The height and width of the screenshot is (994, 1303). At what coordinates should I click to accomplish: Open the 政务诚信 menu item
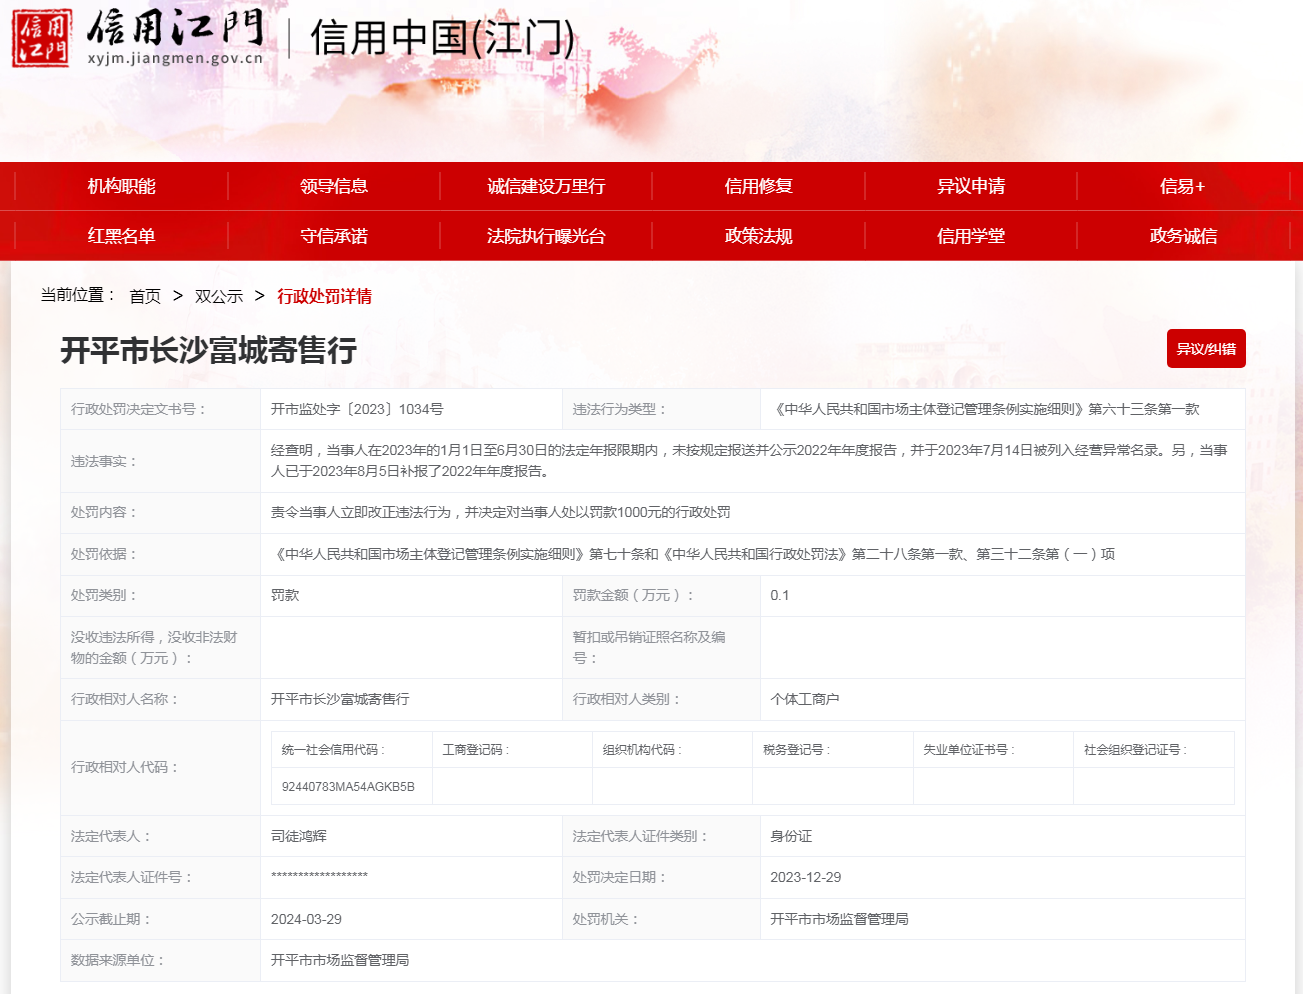point(1182,236)
